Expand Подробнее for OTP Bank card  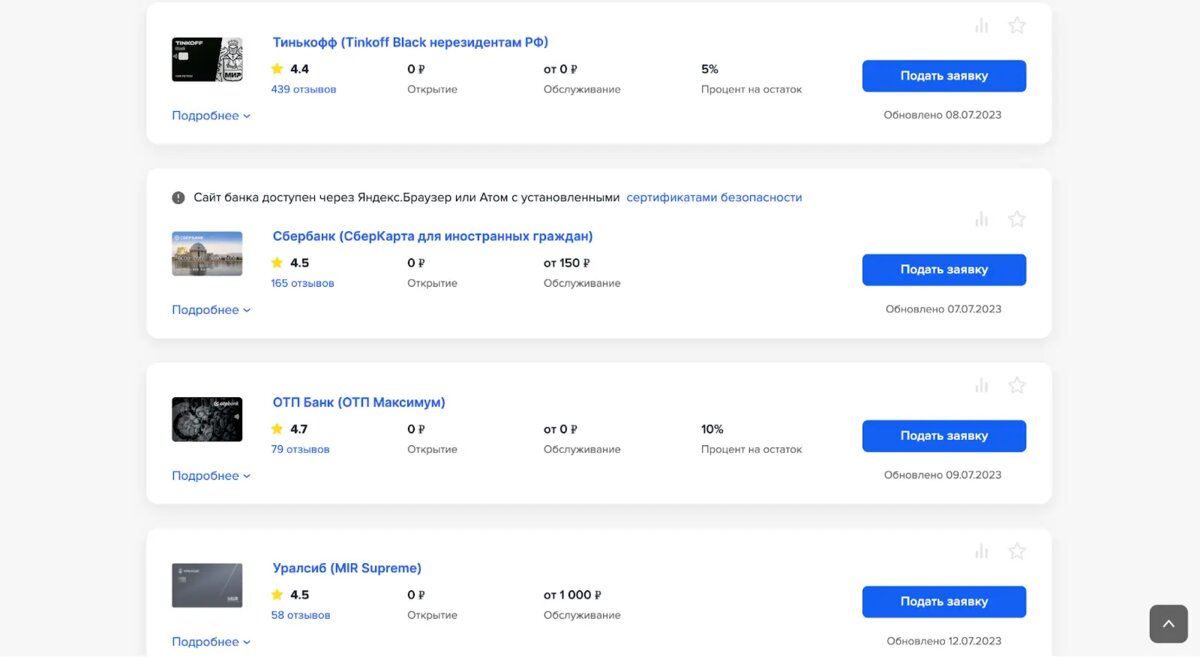210,476
